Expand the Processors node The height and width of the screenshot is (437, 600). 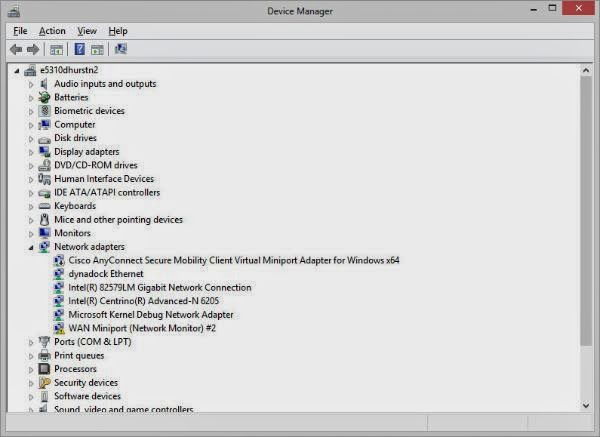click(31, 370)
